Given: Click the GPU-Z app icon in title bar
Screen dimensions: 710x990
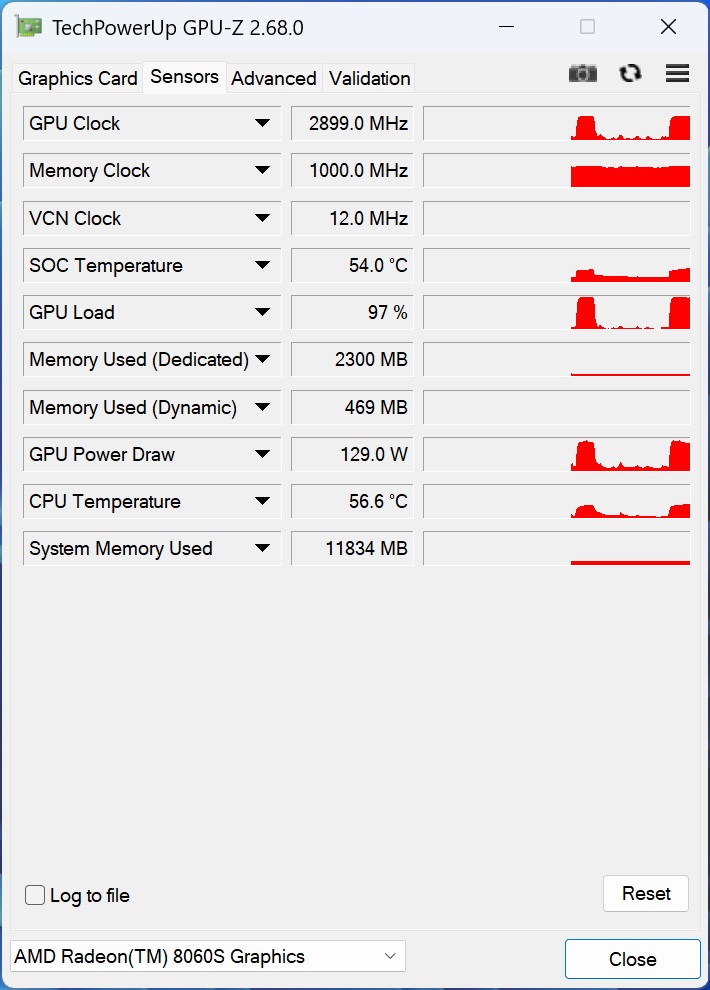Looking at the screenshot, I should tap(29, 27).
